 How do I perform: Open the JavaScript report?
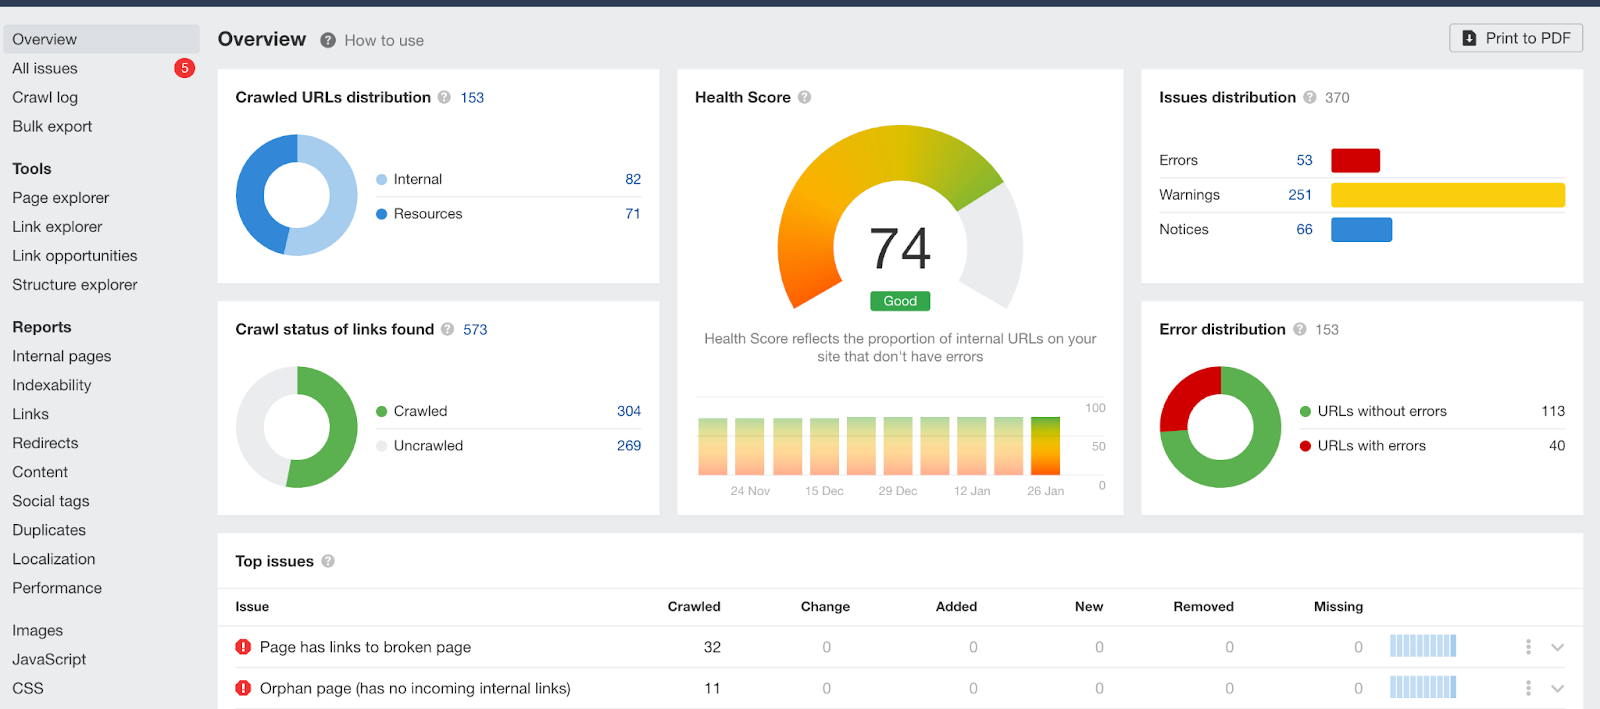(49, 659)
